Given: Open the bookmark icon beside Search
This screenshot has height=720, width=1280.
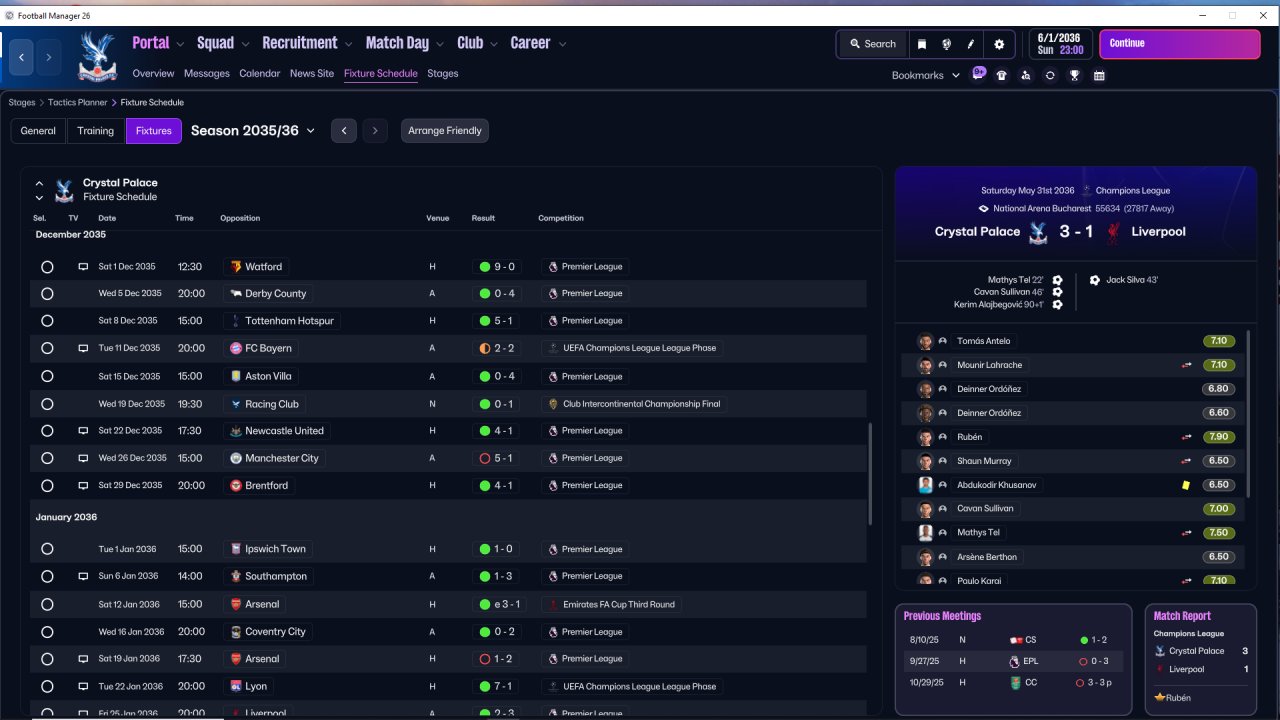Looking at the screenshot, I should coord(921,44).
